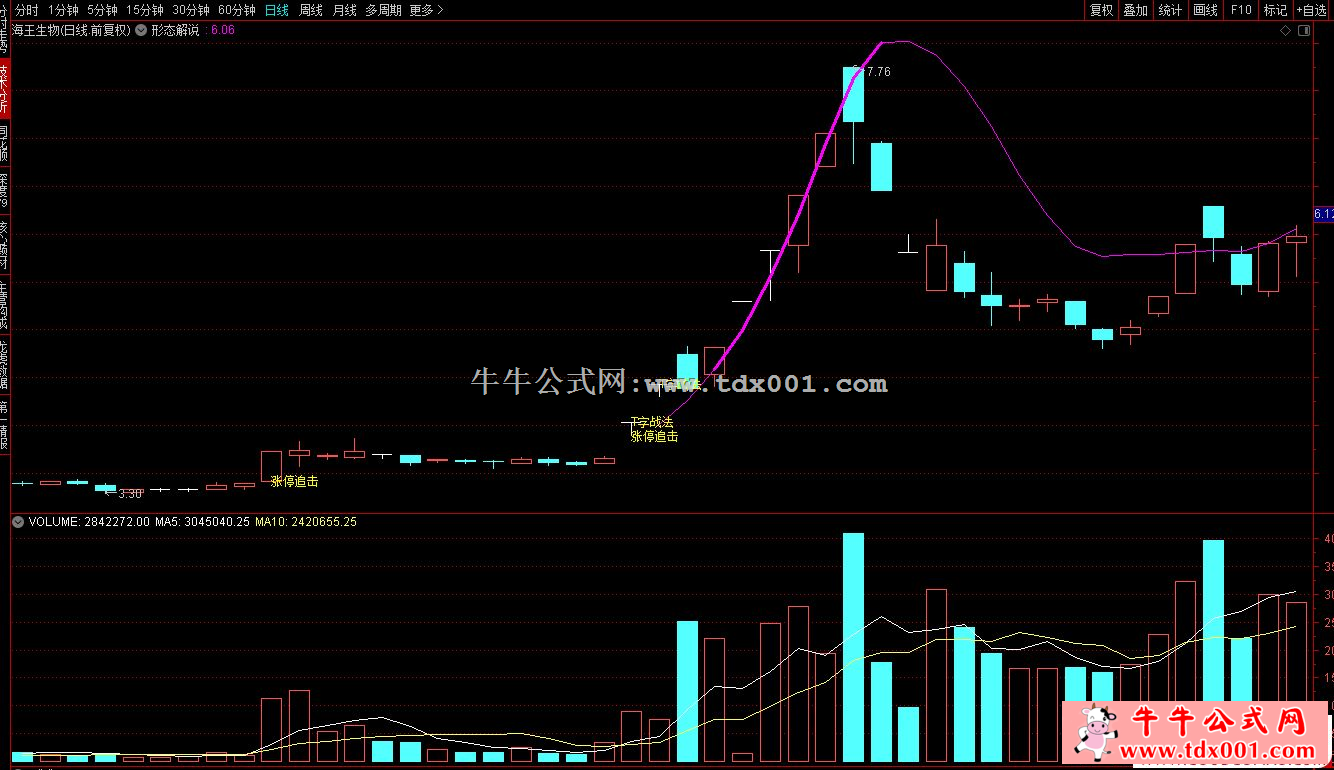This screenshot has width=1334, height=770.
Task: Click the 标记 mark button
Action: tap(1275, 10)
